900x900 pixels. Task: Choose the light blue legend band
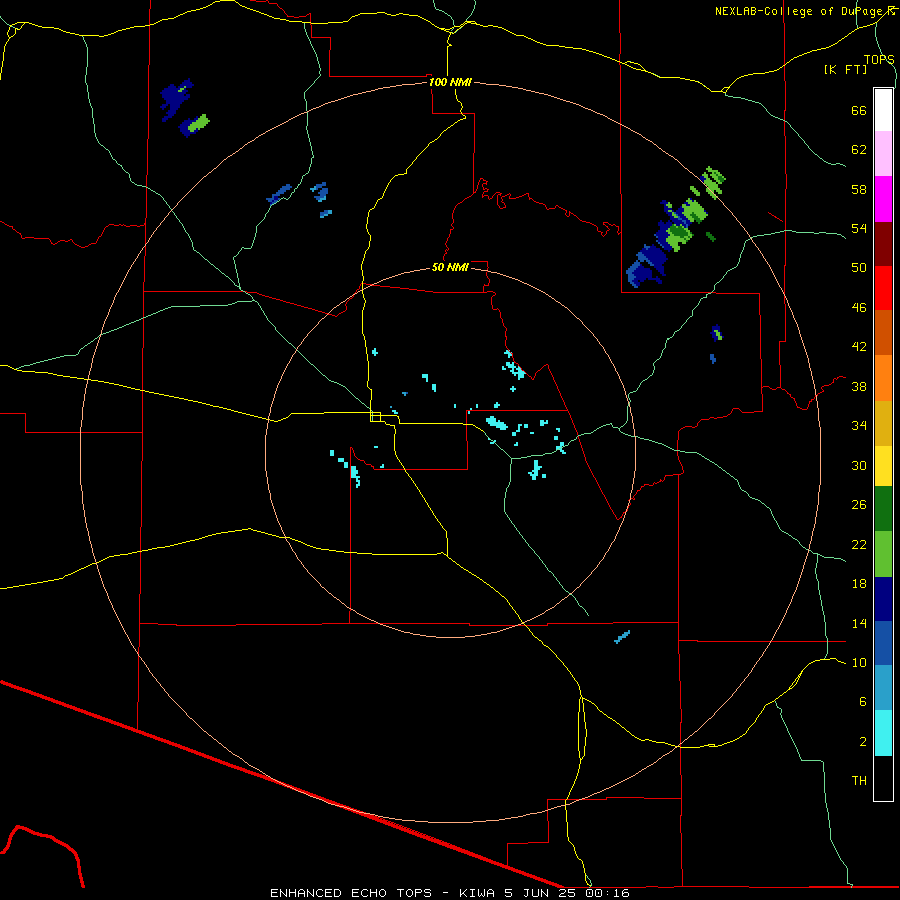[x=883, y=688]
